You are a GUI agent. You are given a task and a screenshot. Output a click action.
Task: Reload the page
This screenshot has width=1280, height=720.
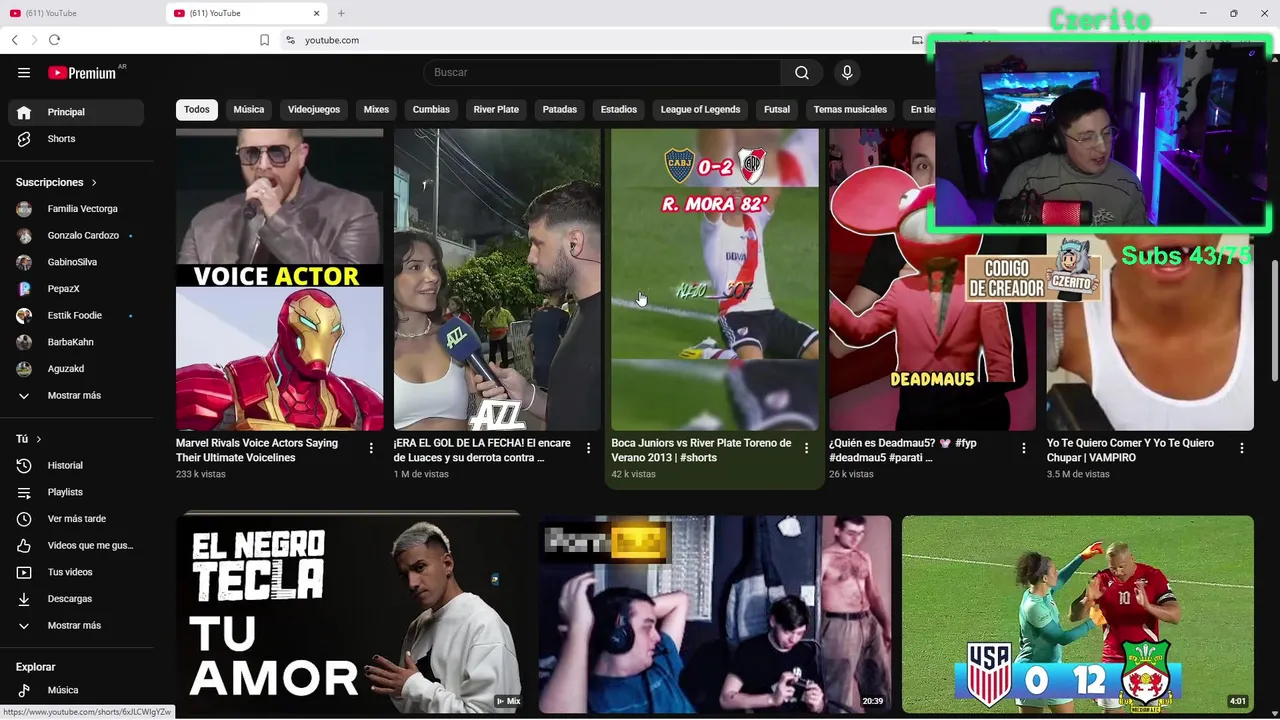click(54, 40)
